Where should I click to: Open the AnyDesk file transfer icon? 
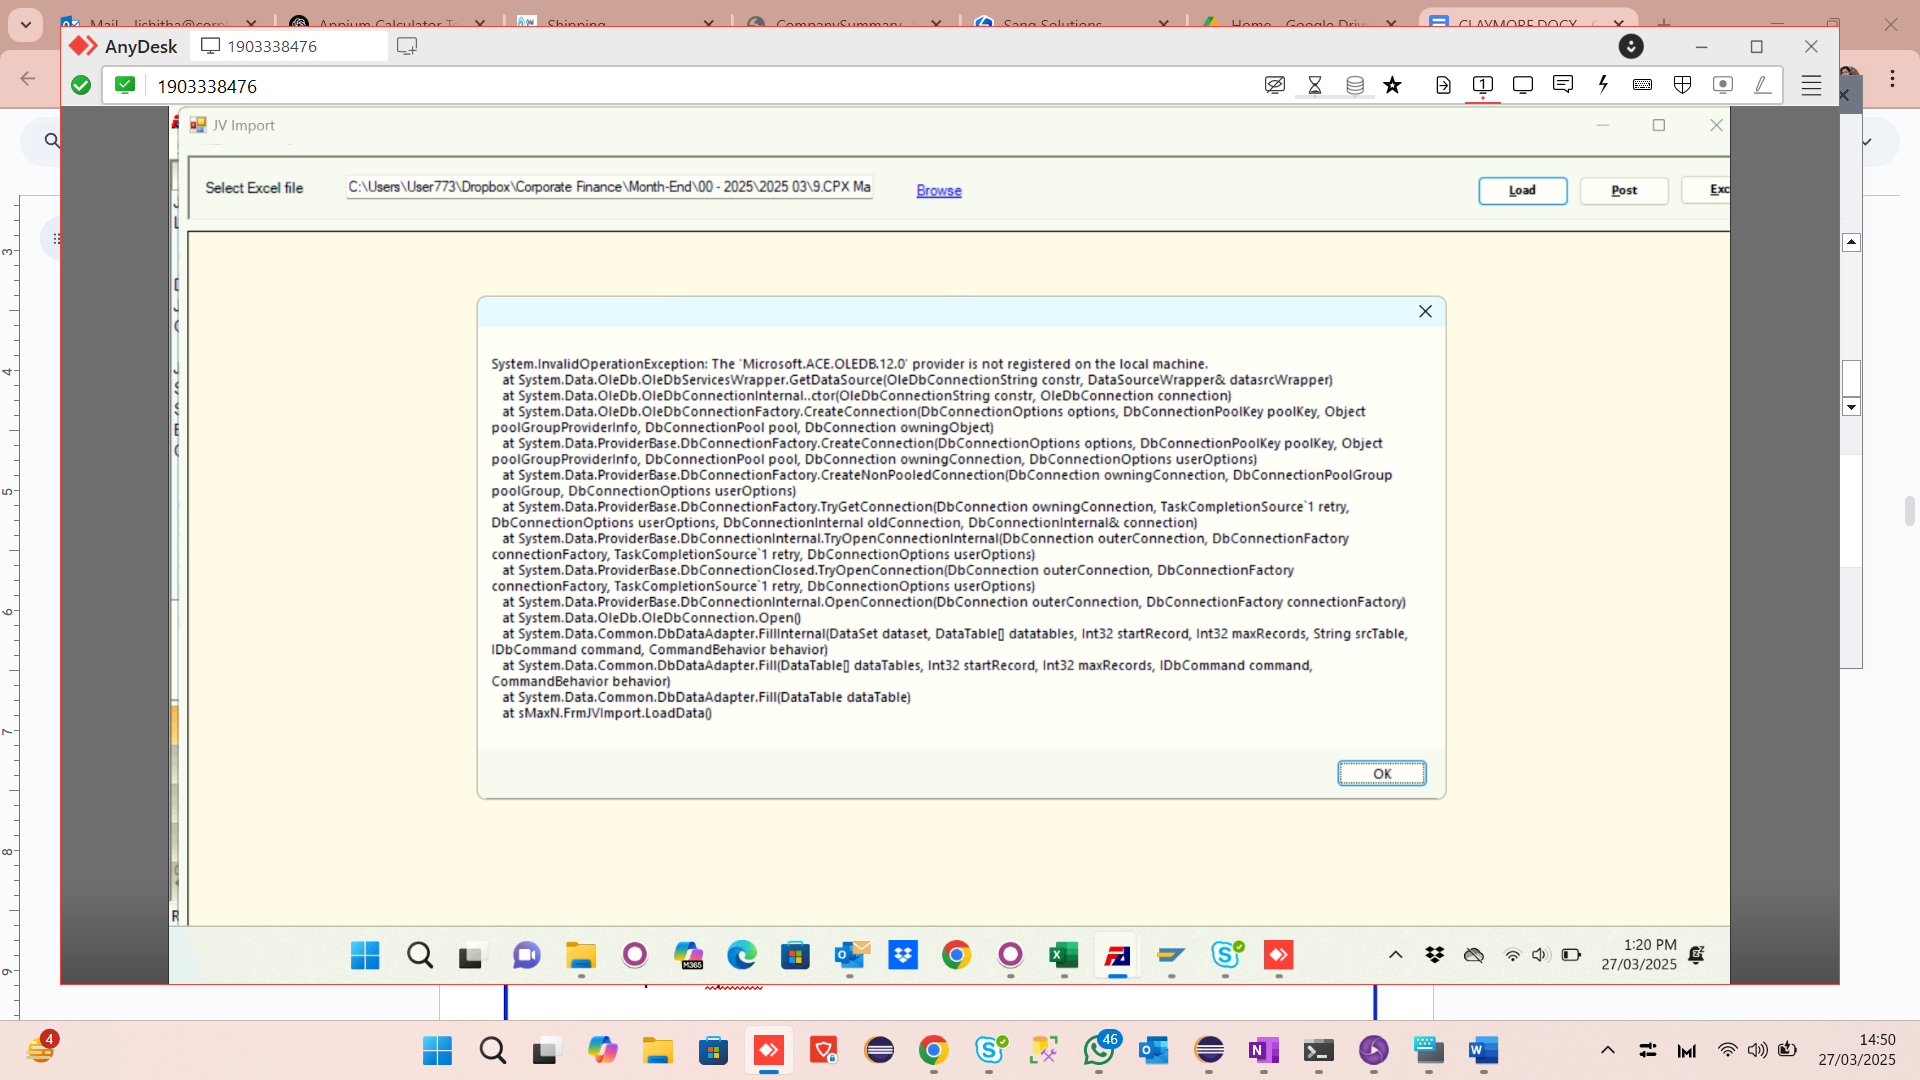pyautogui.click(x=1443, y=85)
